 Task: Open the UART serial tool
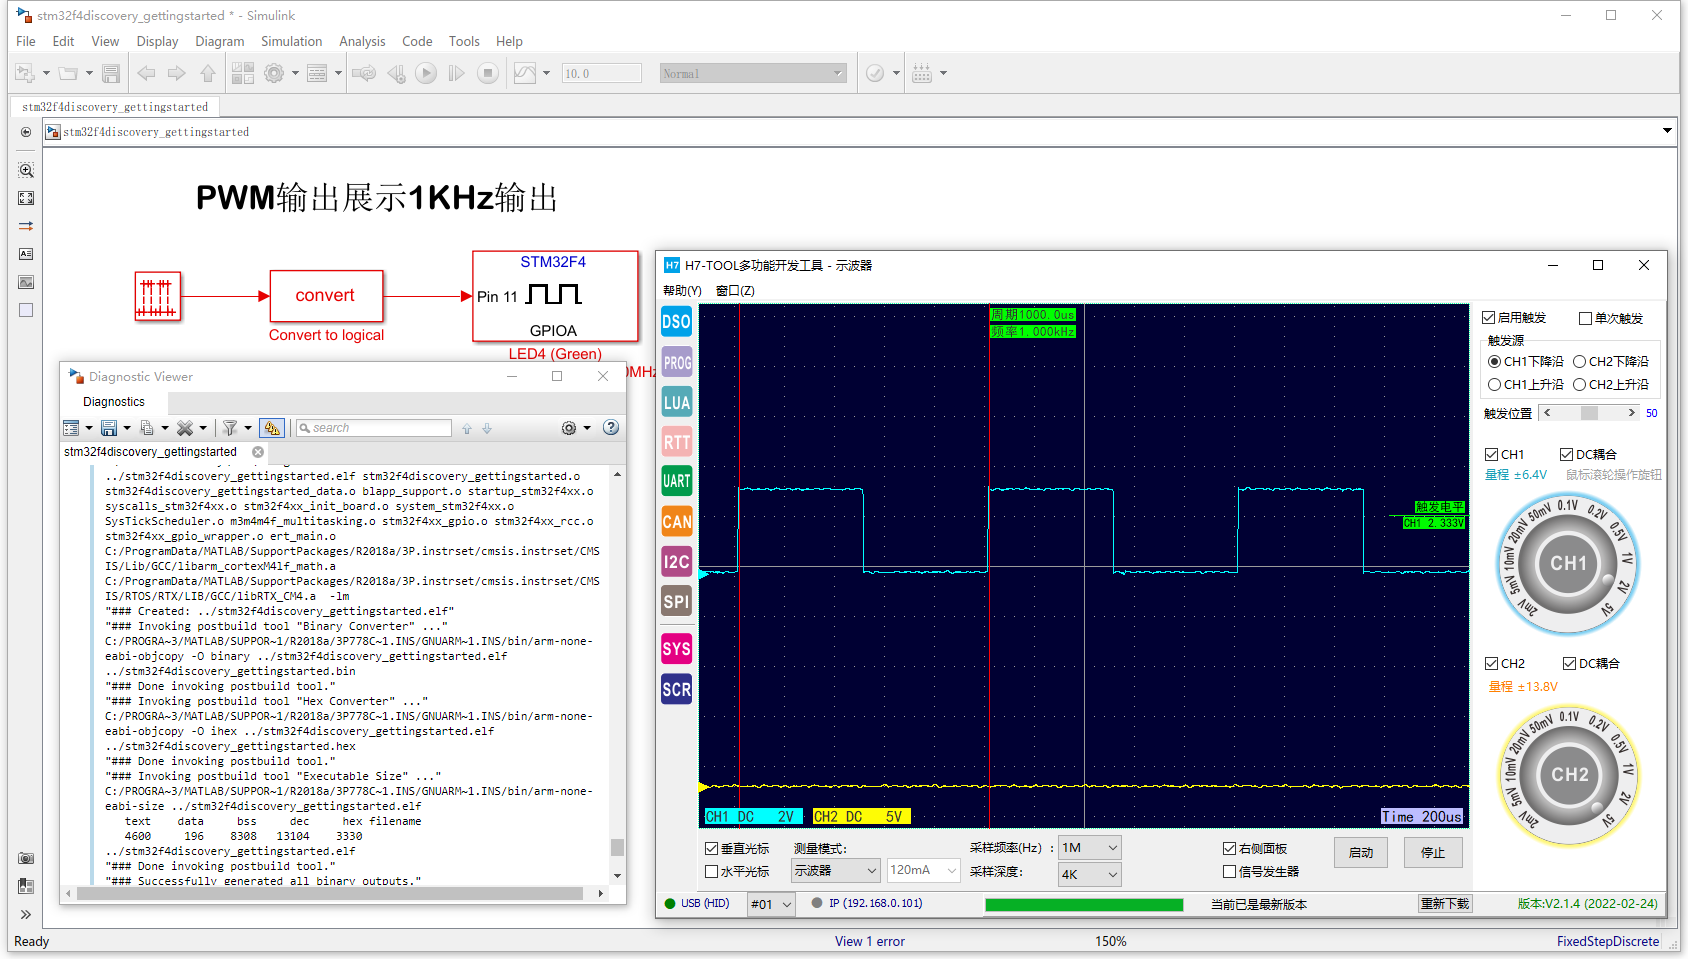677,481
